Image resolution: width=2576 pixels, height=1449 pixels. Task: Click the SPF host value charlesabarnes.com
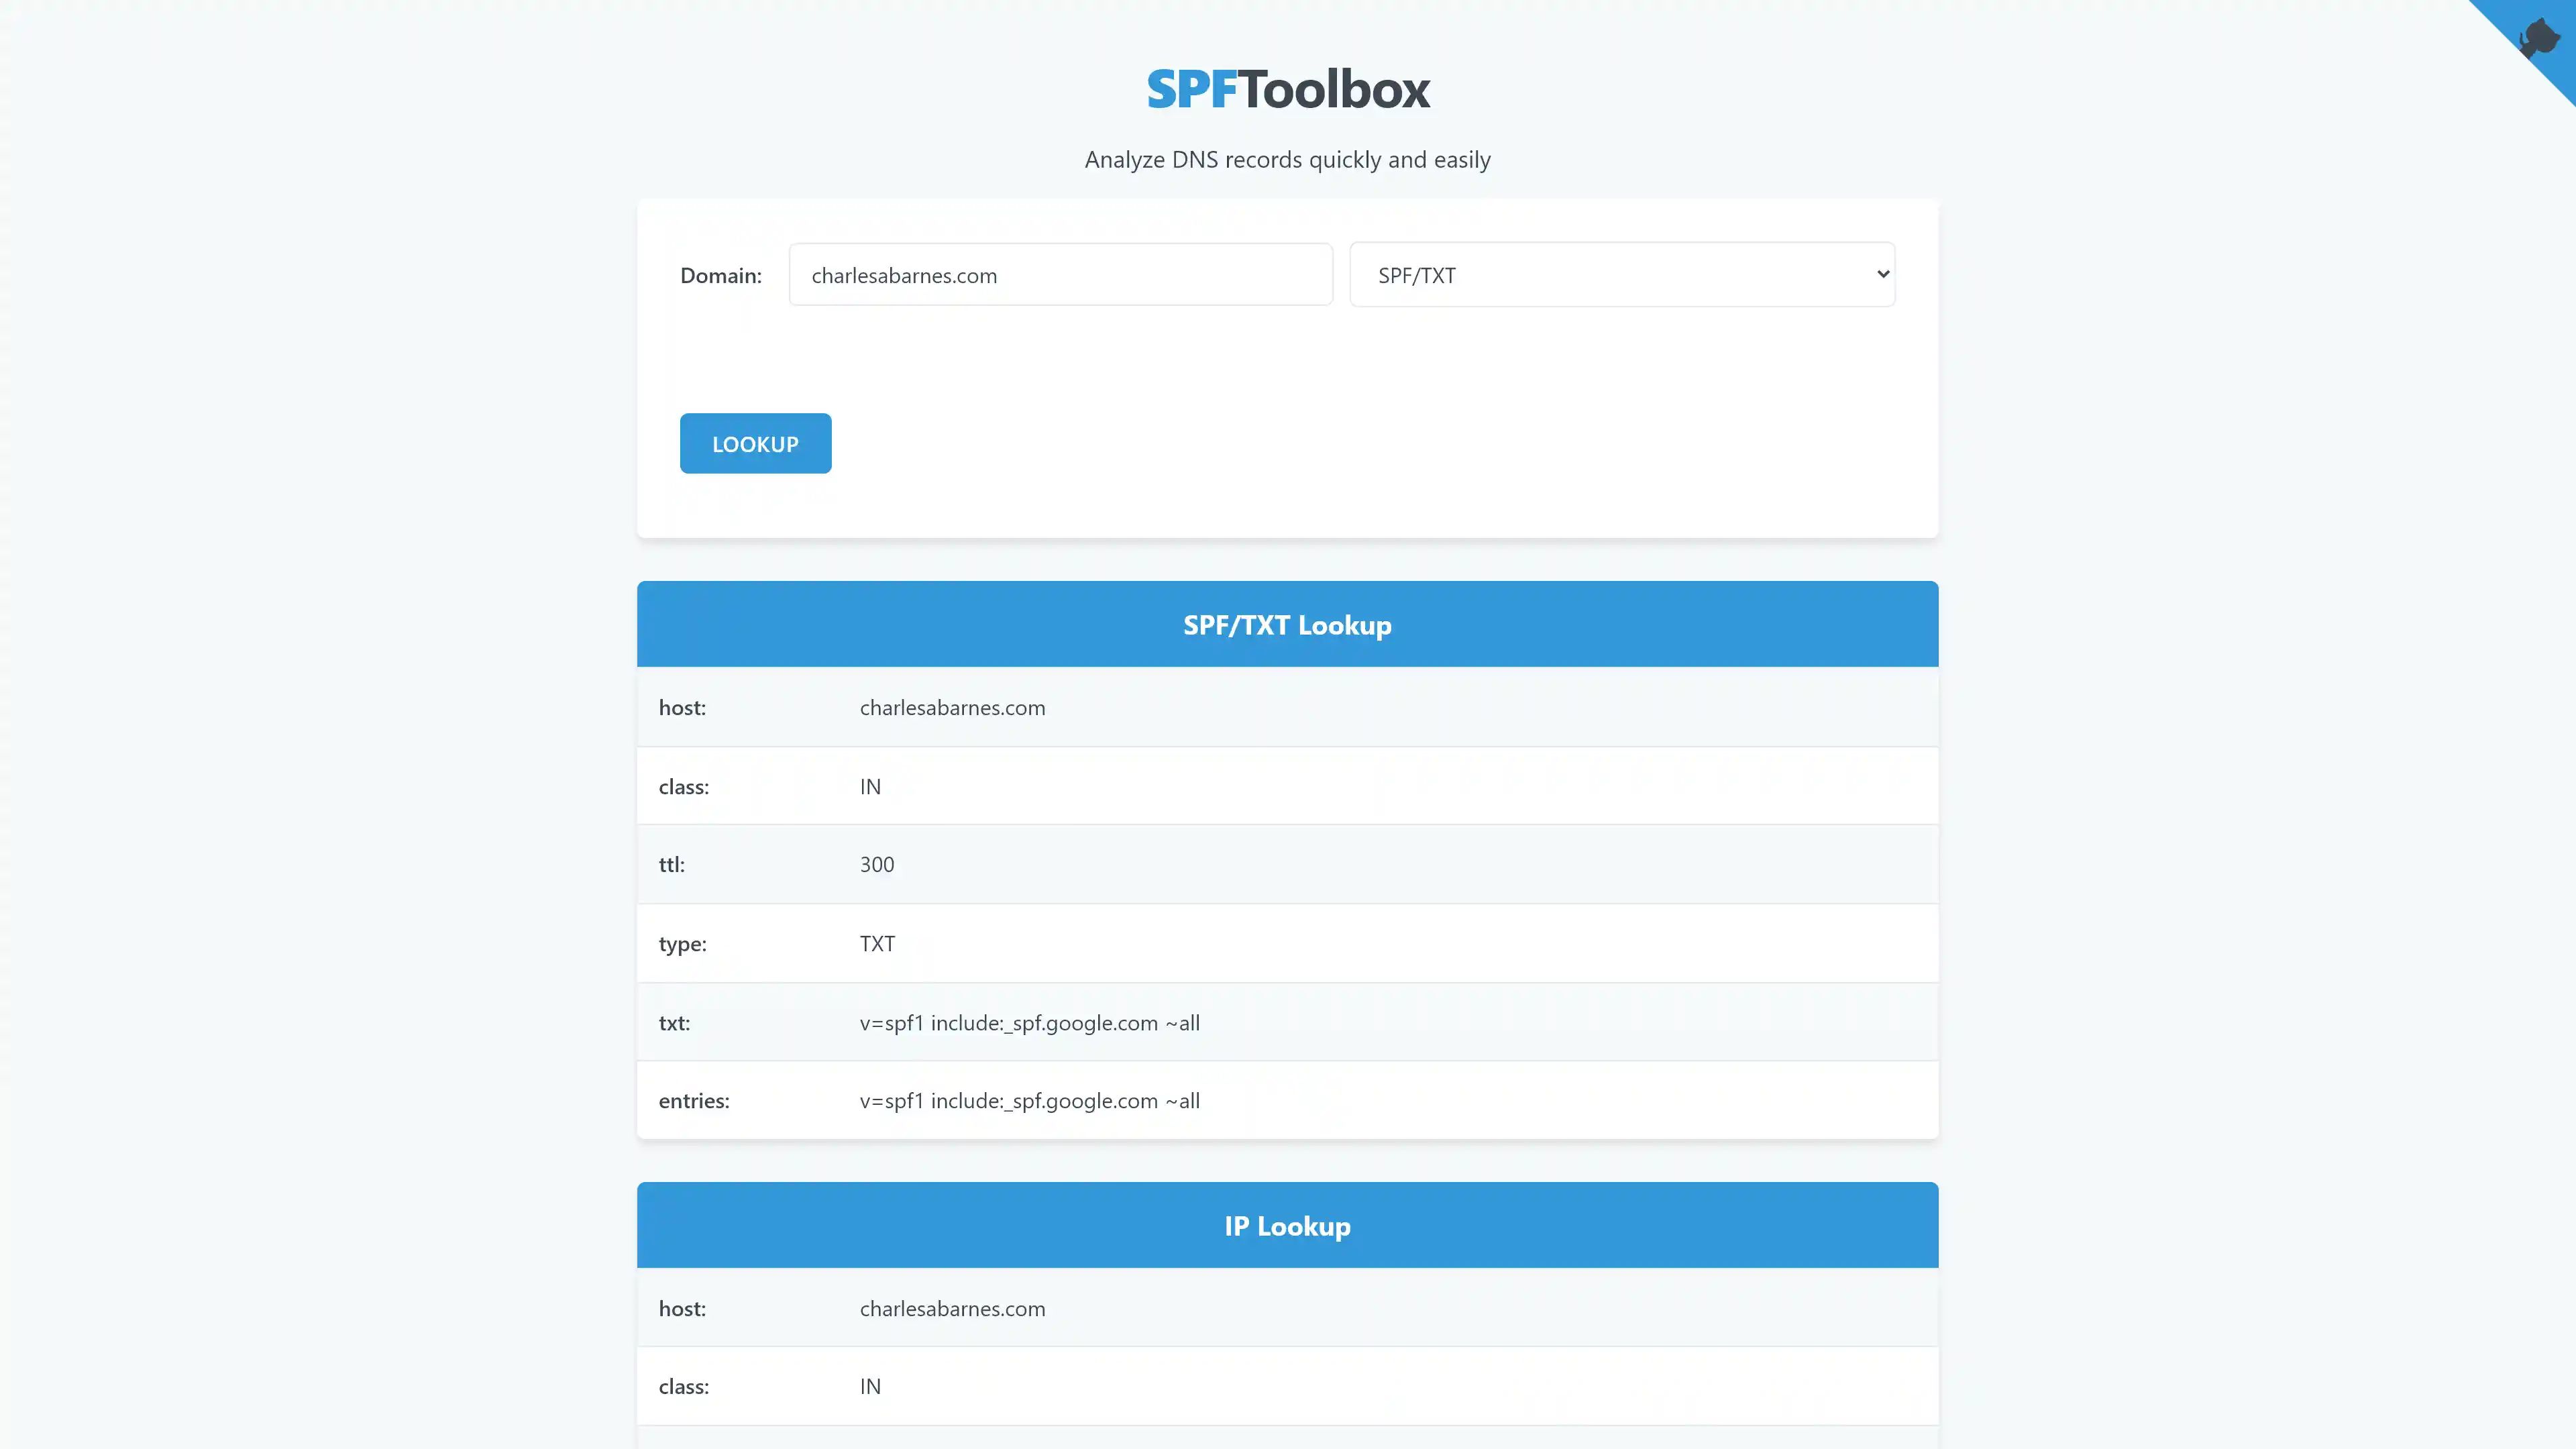[952, 708]
